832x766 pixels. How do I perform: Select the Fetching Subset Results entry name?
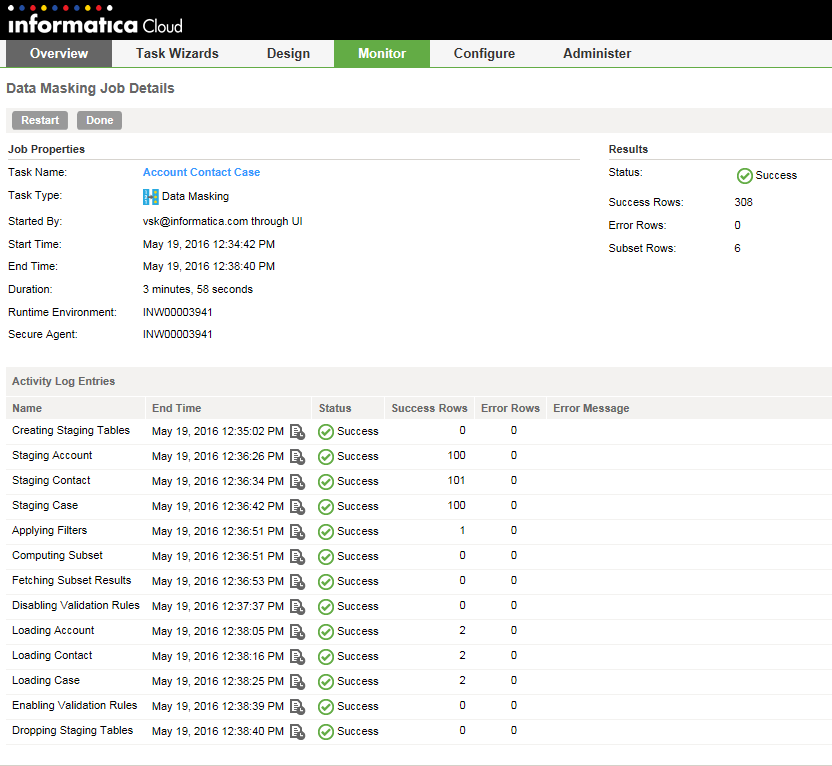point(72,580)
